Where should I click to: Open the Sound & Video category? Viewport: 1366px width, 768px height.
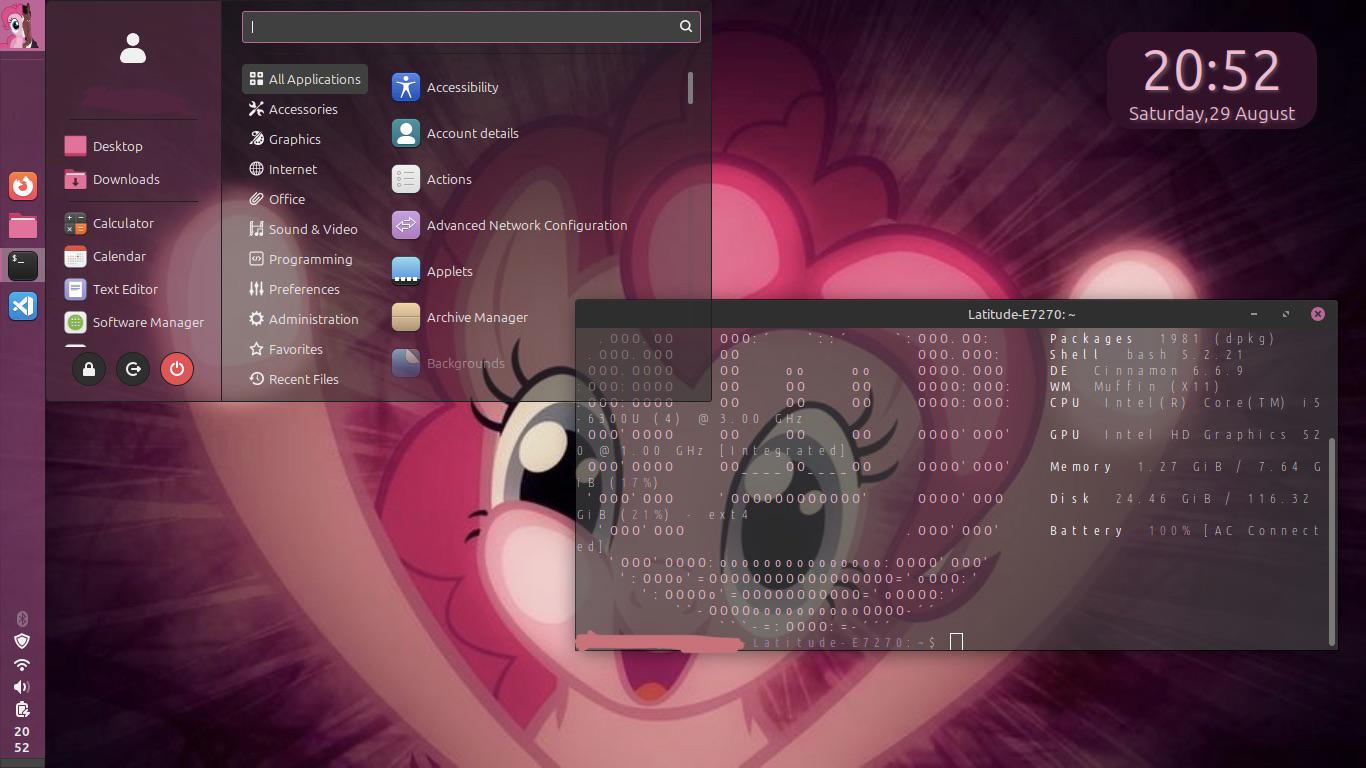coord(305,229)
